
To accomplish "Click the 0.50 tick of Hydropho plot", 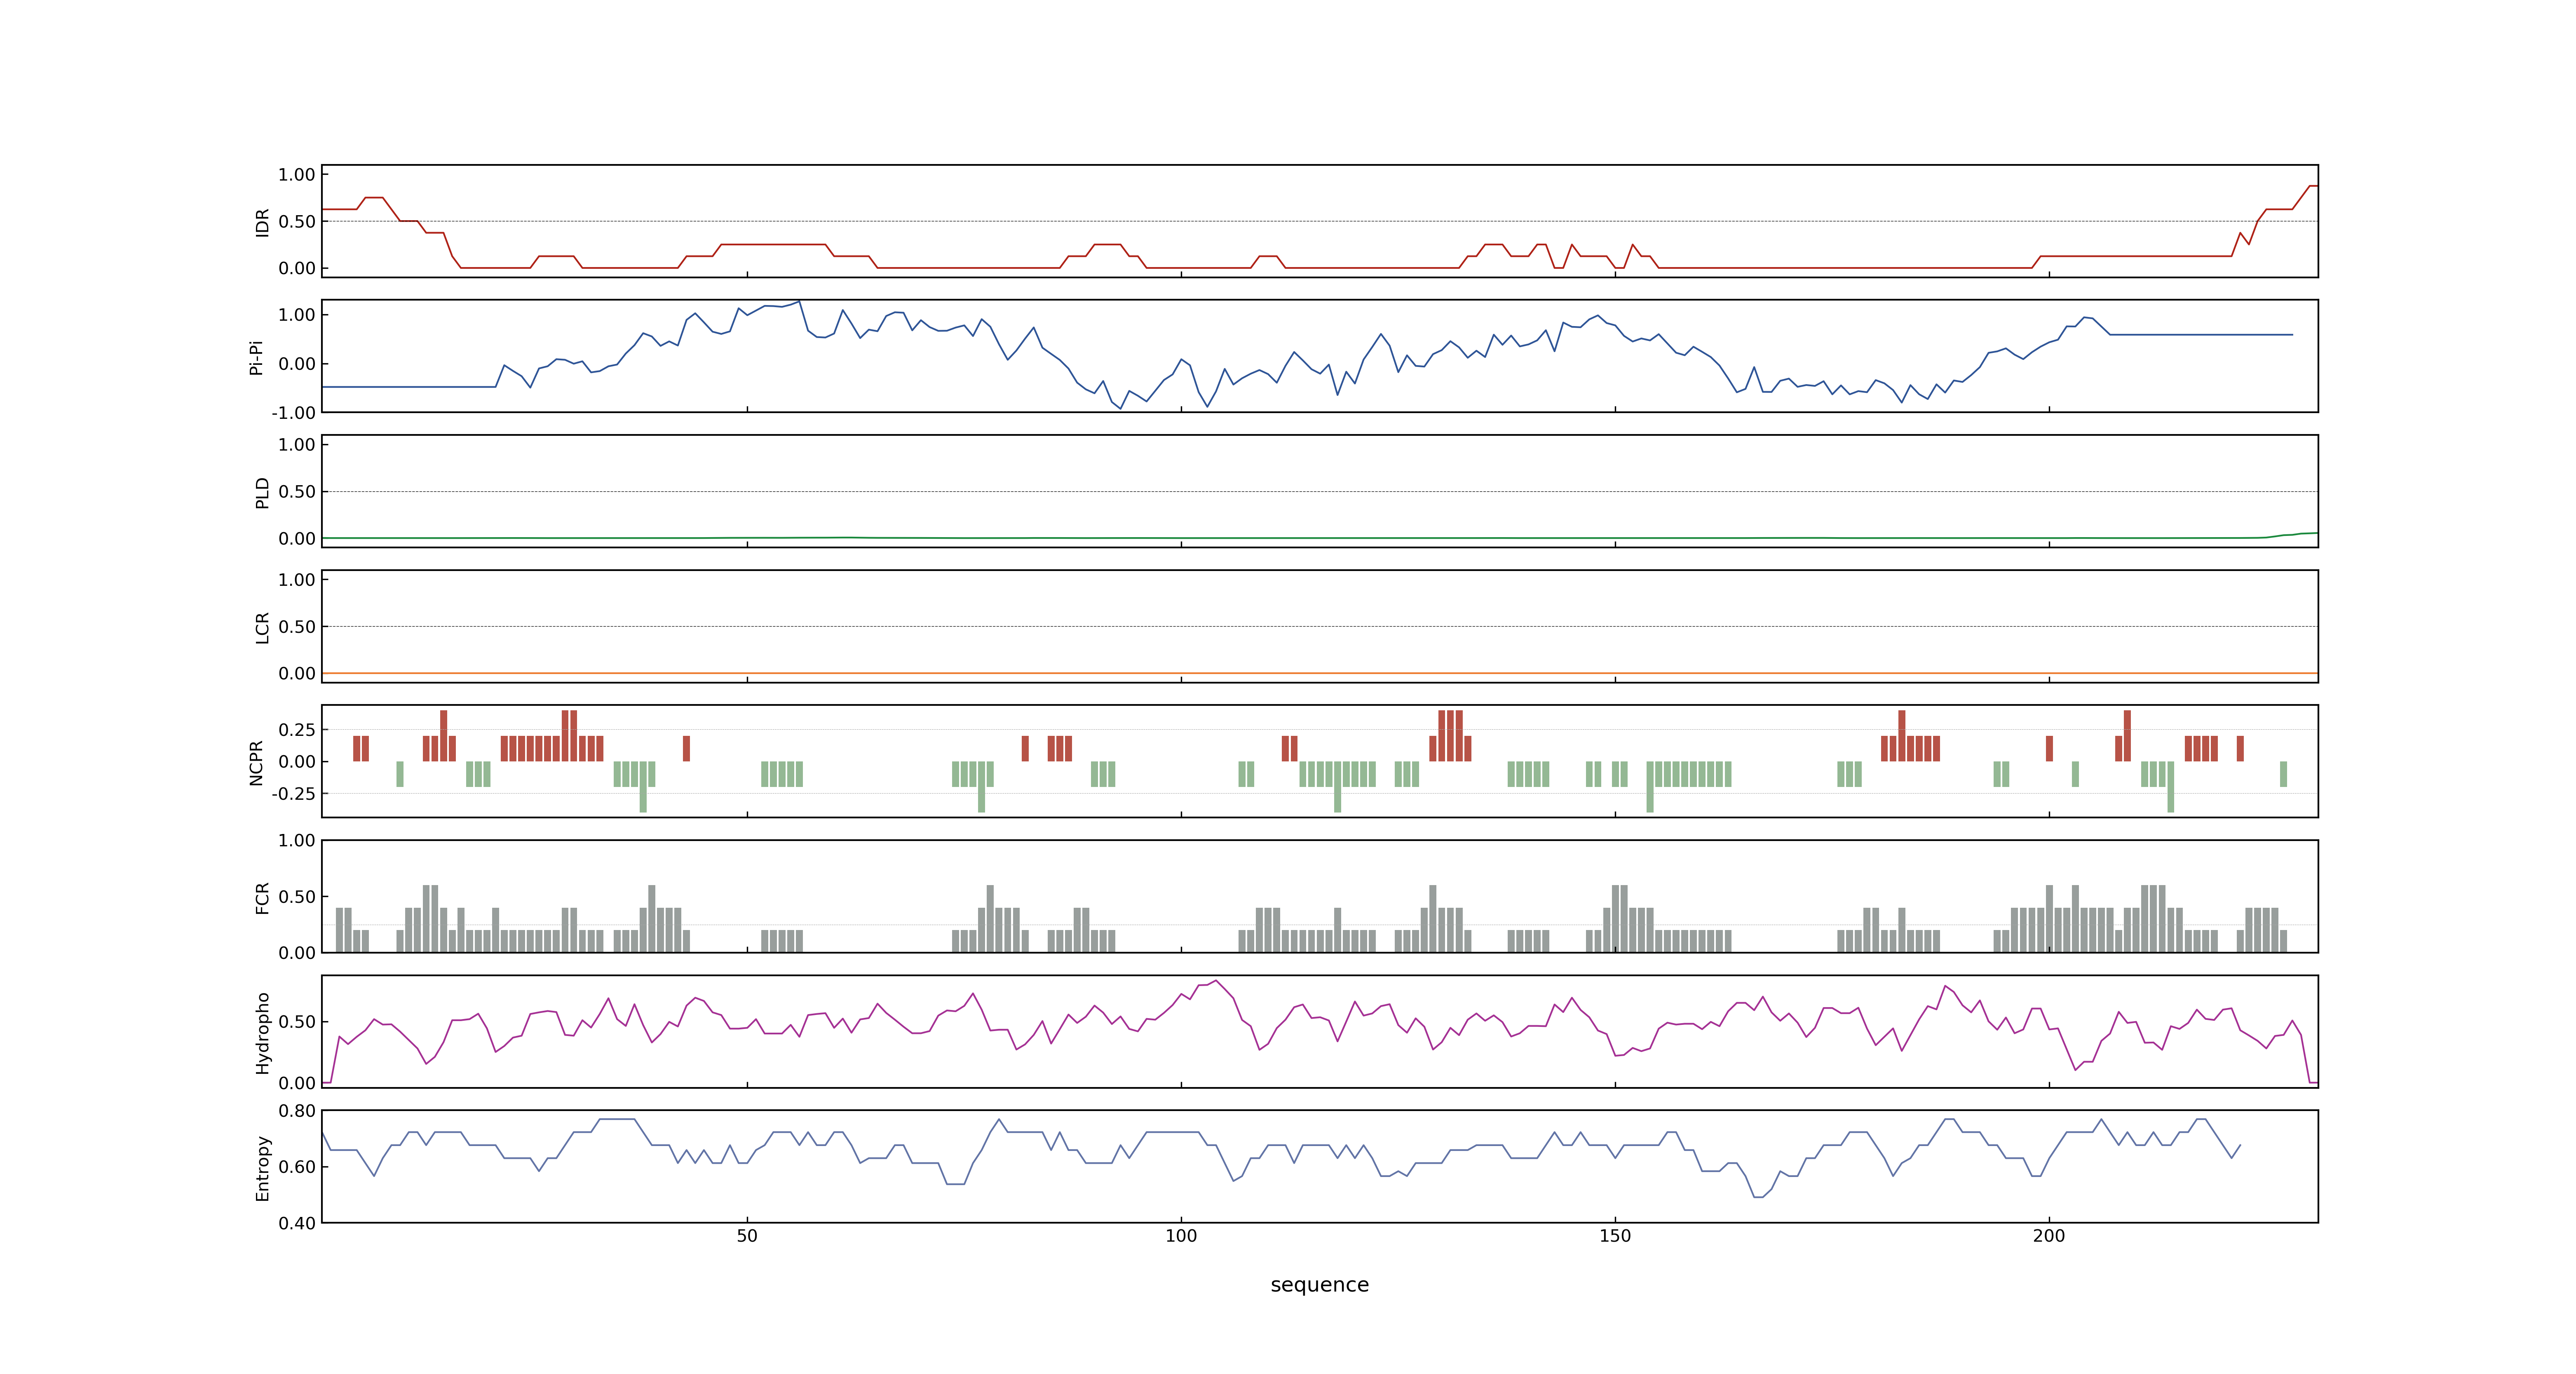I will point(297,1022).
